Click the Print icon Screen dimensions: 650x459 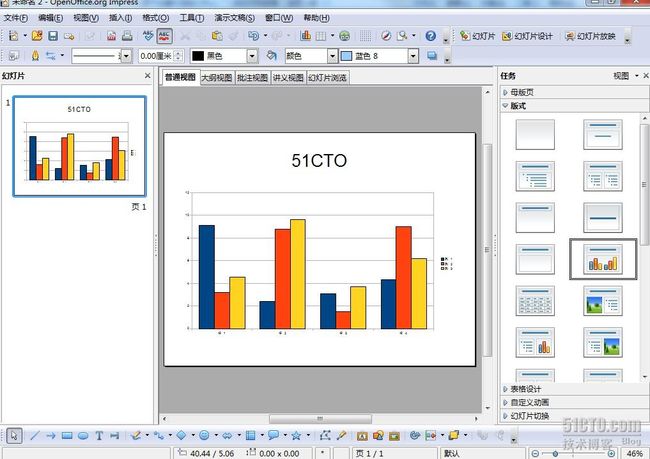tap(127, 36)
